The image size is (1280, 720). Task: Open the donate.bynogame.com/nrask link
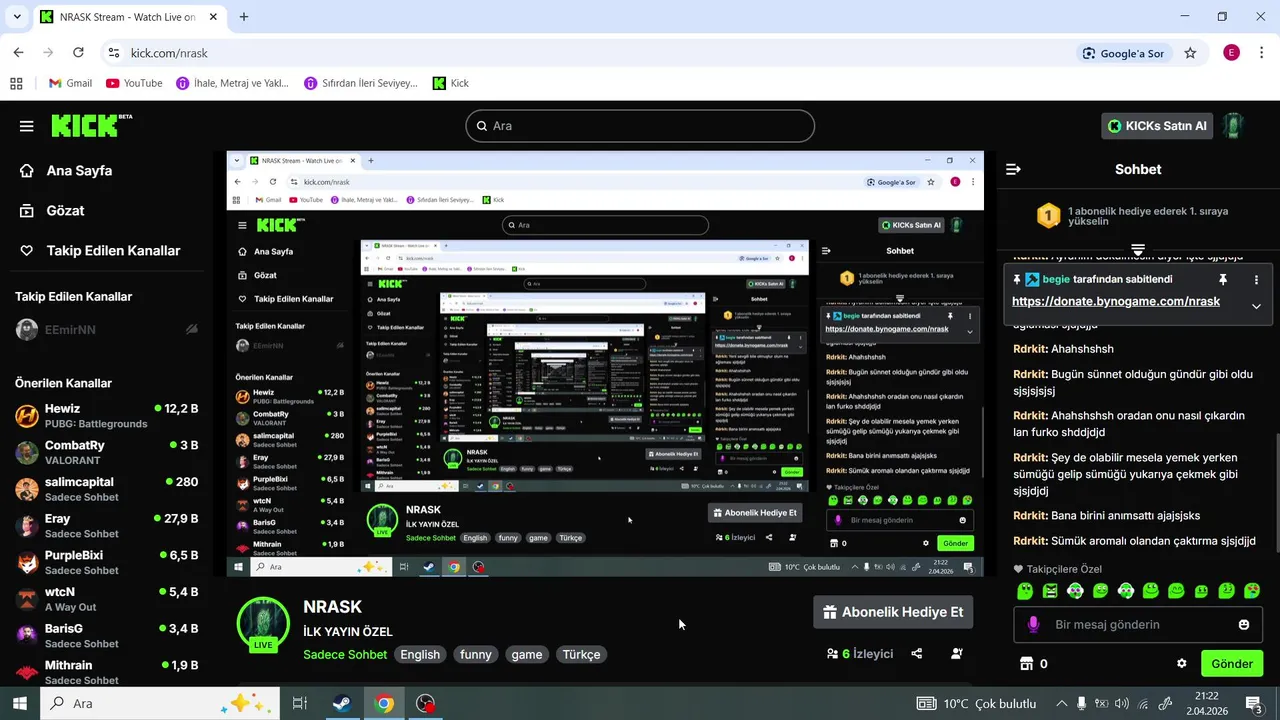(x=1116, y=301)
